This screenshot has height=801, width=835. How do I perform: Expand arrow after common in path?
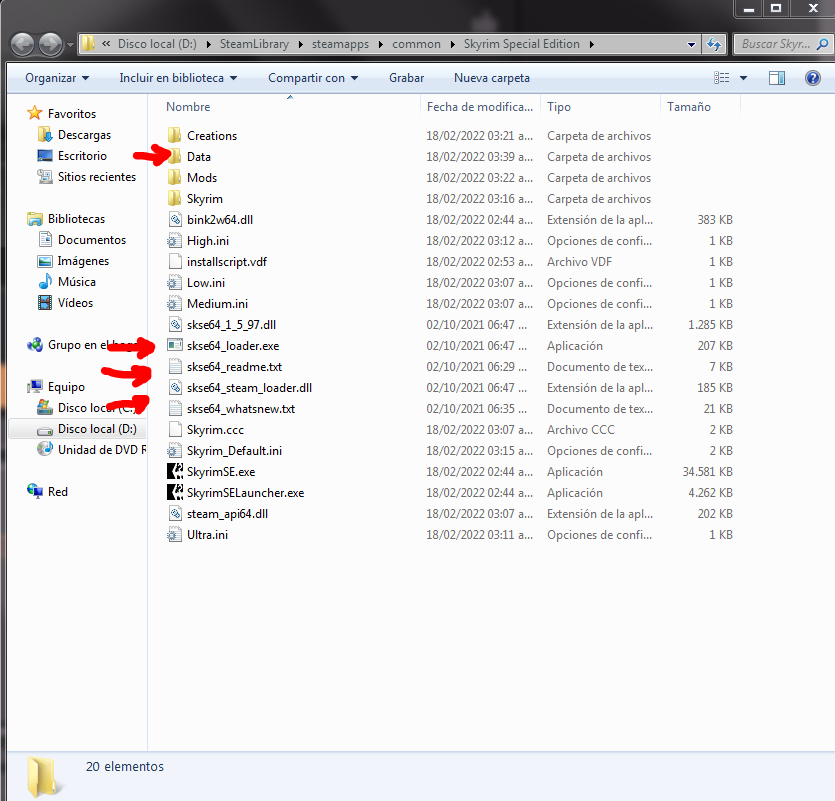coord(453,44)
